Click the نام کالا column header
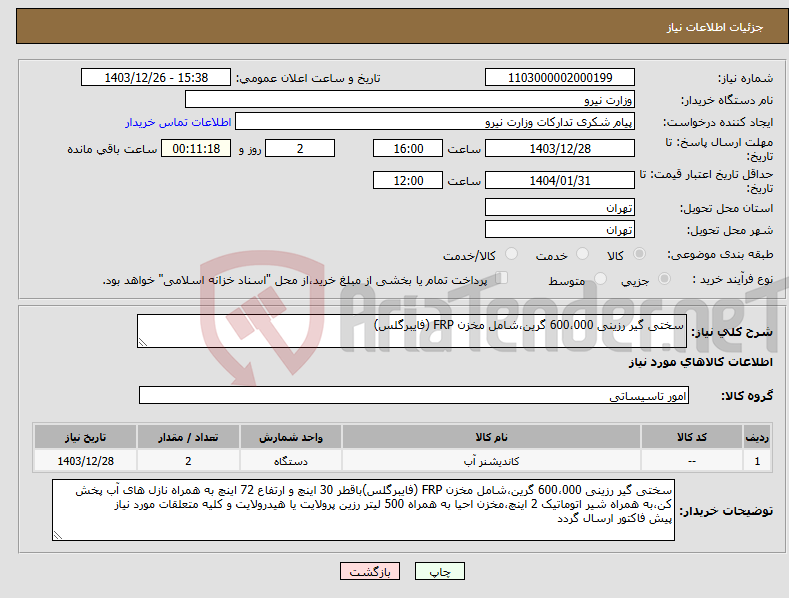789x598 pixels. click(491, 437)
